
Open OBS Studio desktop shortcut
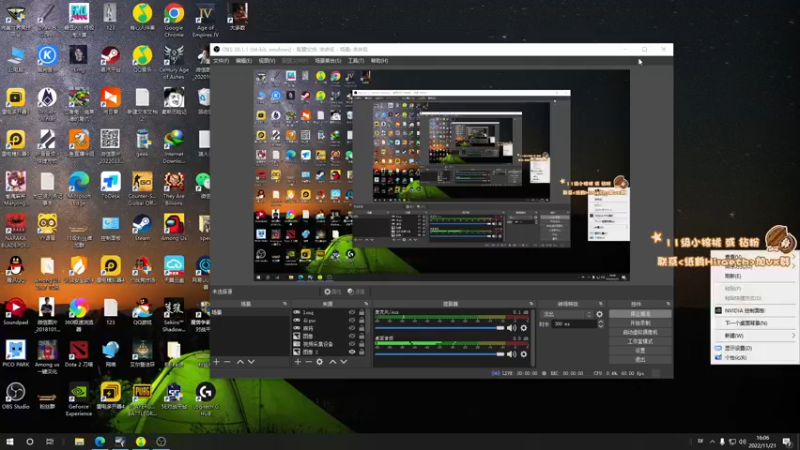15,396
